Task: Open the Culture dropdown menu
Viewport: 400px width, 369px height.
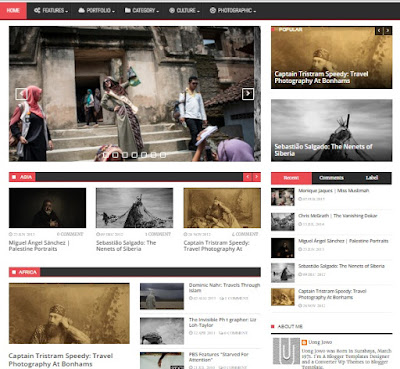Action: [184, 11]
